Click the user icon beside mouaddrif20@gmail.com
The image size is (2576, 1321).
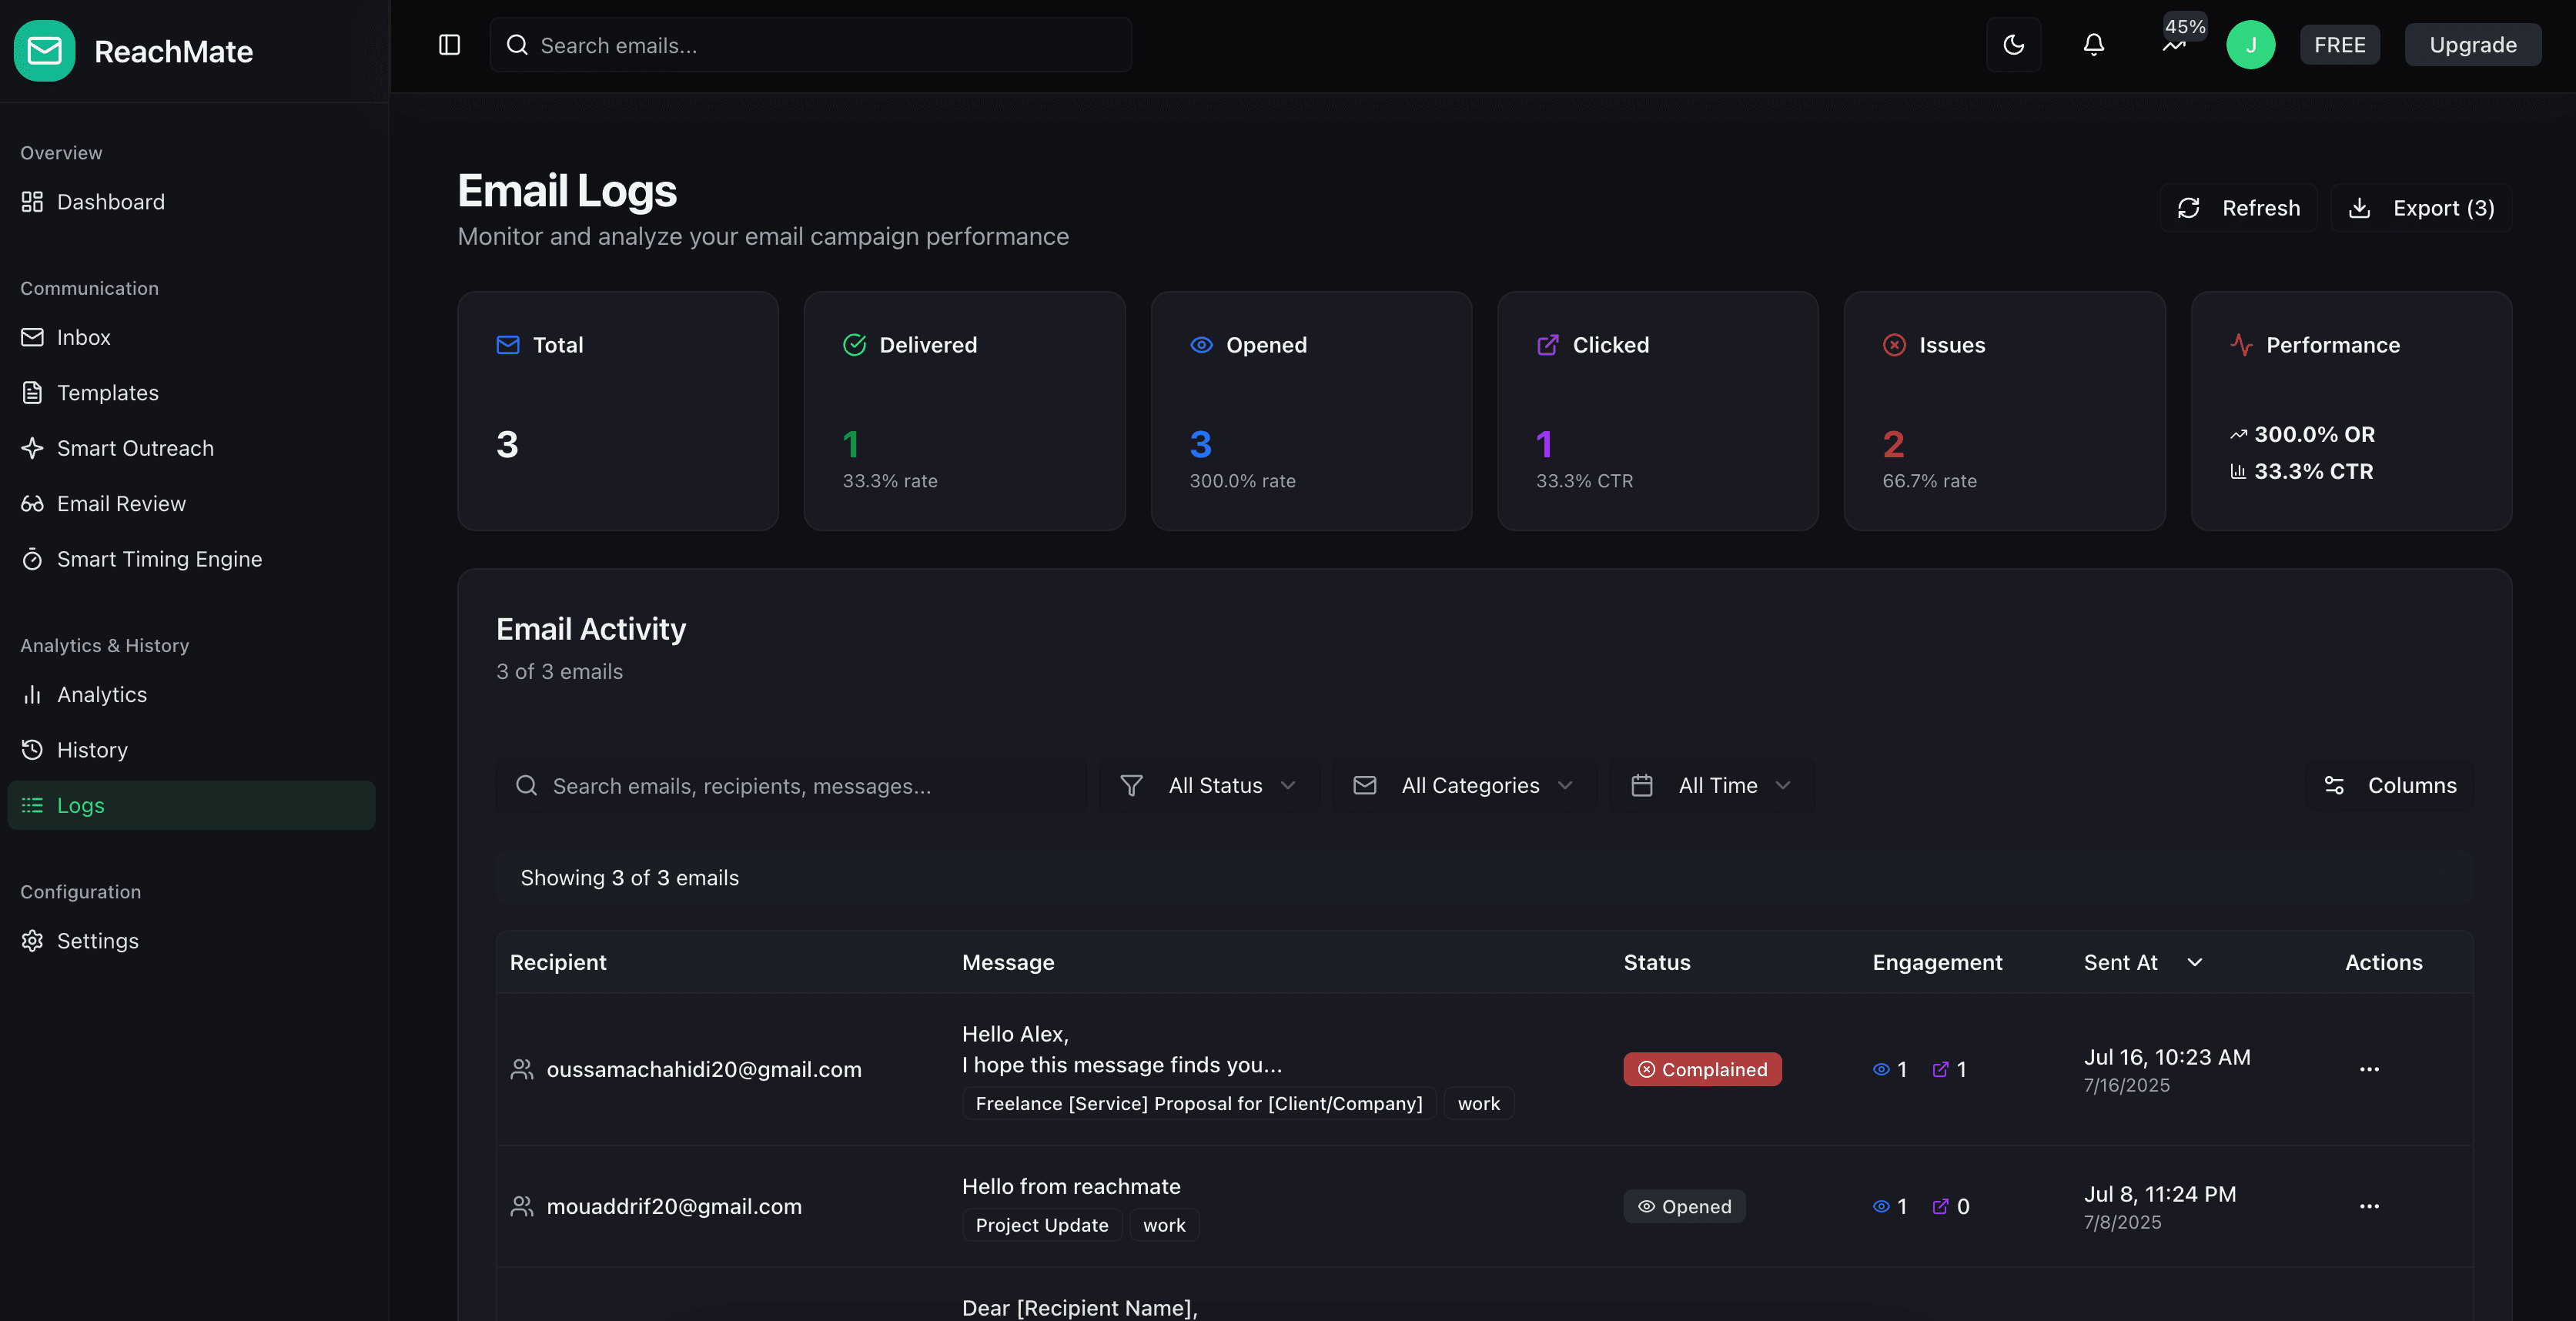[x=521, y=1206]
